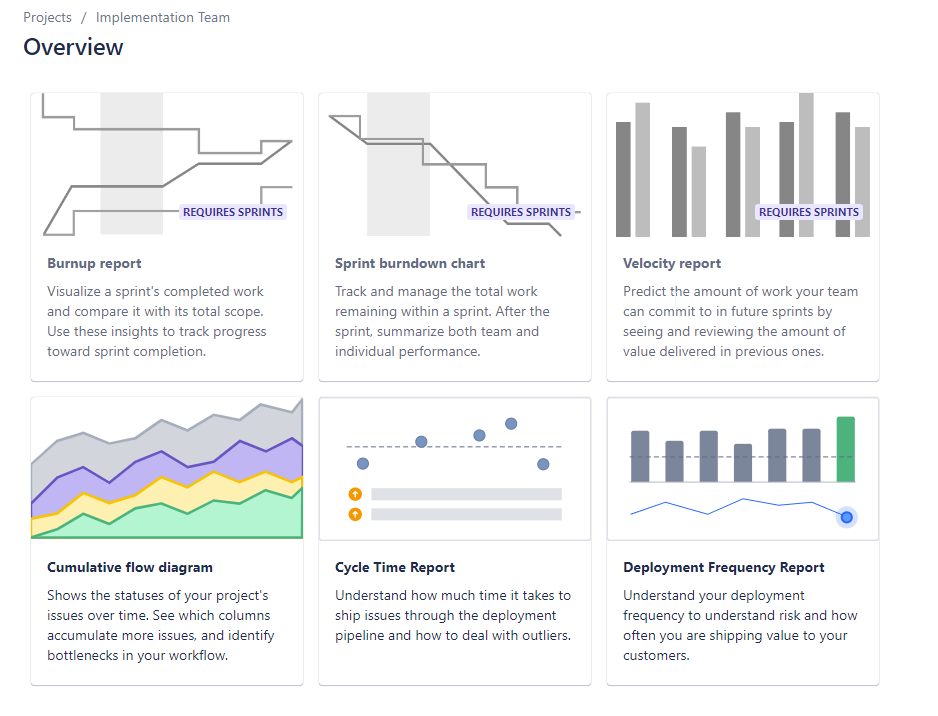The image size is (938, 716).
Task: Click the first orange up-arrow icon in Cycle Time card
Action: click(x=355, y=494)
